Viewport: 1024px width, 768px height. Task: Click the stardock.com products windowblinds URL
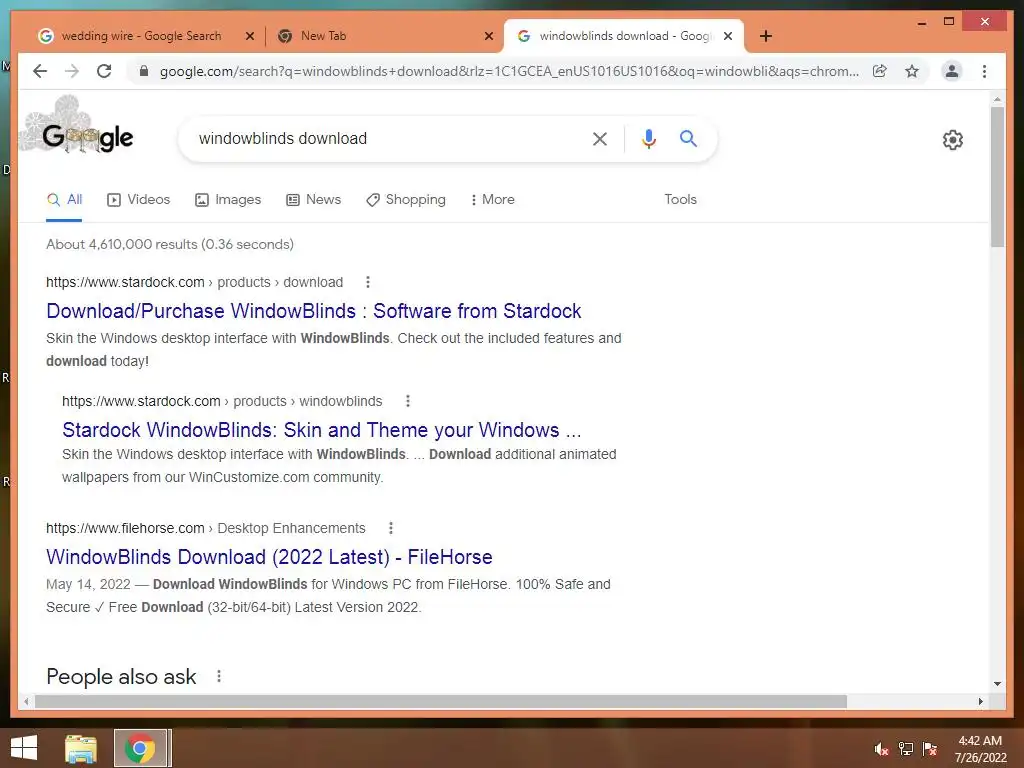(x=222, y=401)
